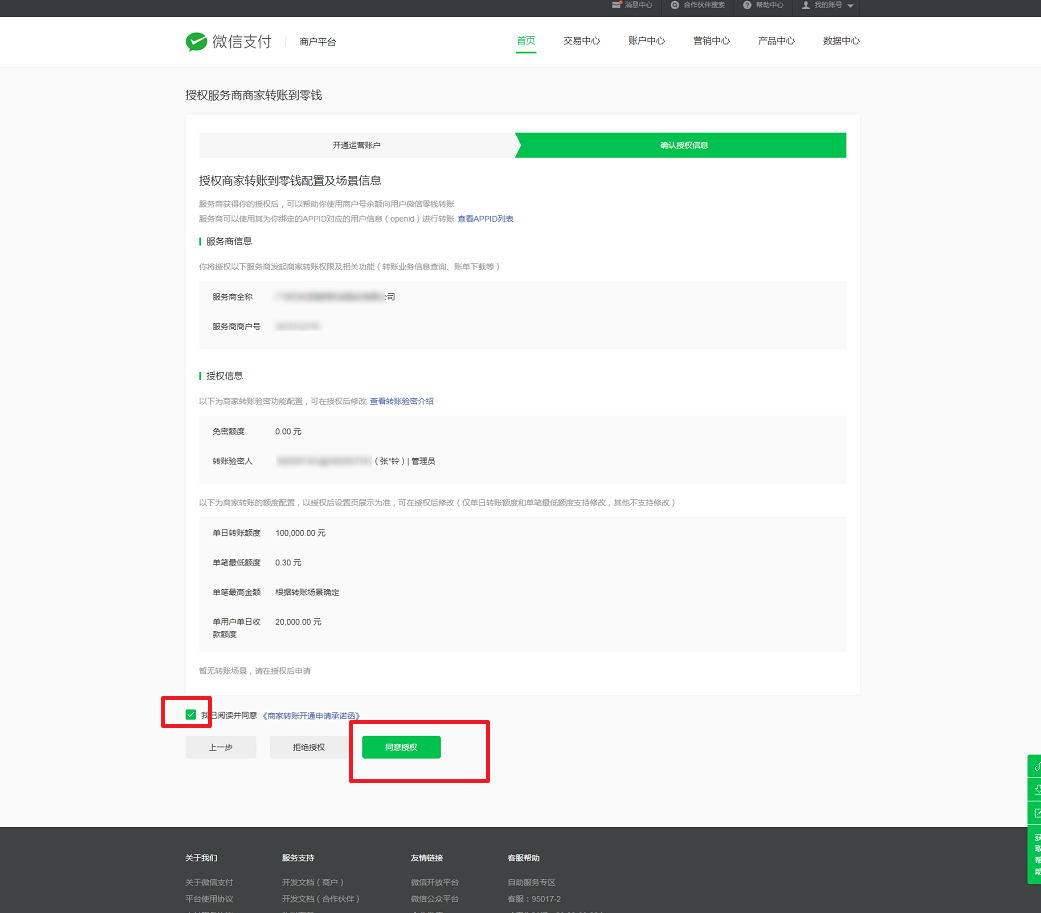Image resolution: width=1041 pixels, height=913 pixels.
Task: Click the edit feedback icon in floating sidebar
Action: pyautogui.click(x=1036, y=813)
